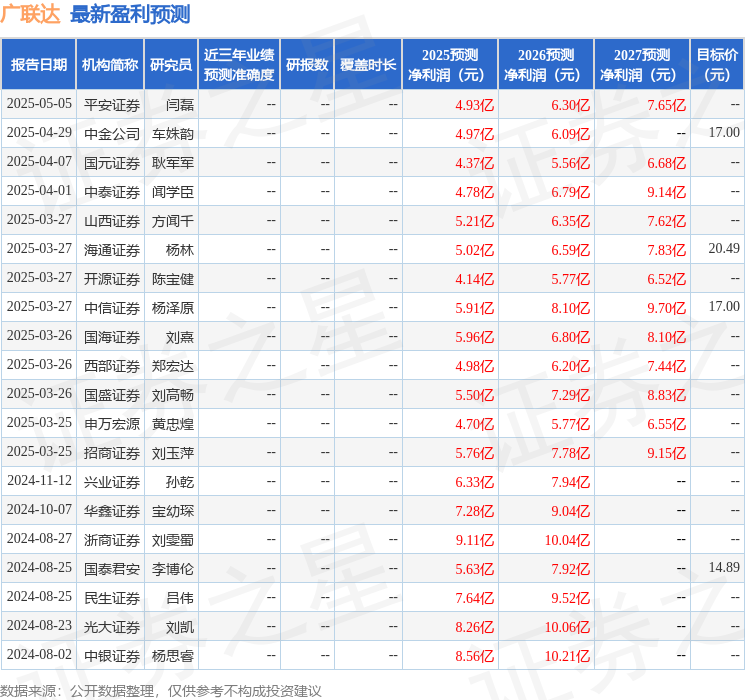Select the 报告日期 column header
Image resolution: width=745 pixels, height=700 pixels.
point(38,65)
